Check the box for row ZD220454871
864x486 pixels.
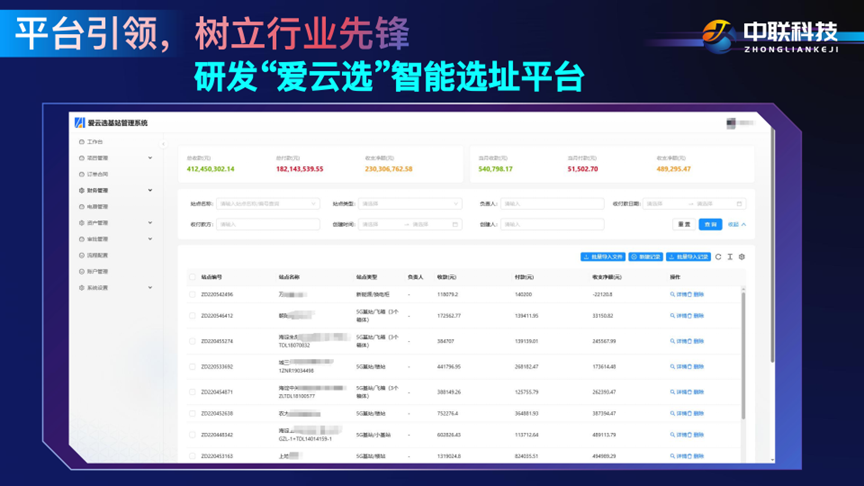click(192, 392)
